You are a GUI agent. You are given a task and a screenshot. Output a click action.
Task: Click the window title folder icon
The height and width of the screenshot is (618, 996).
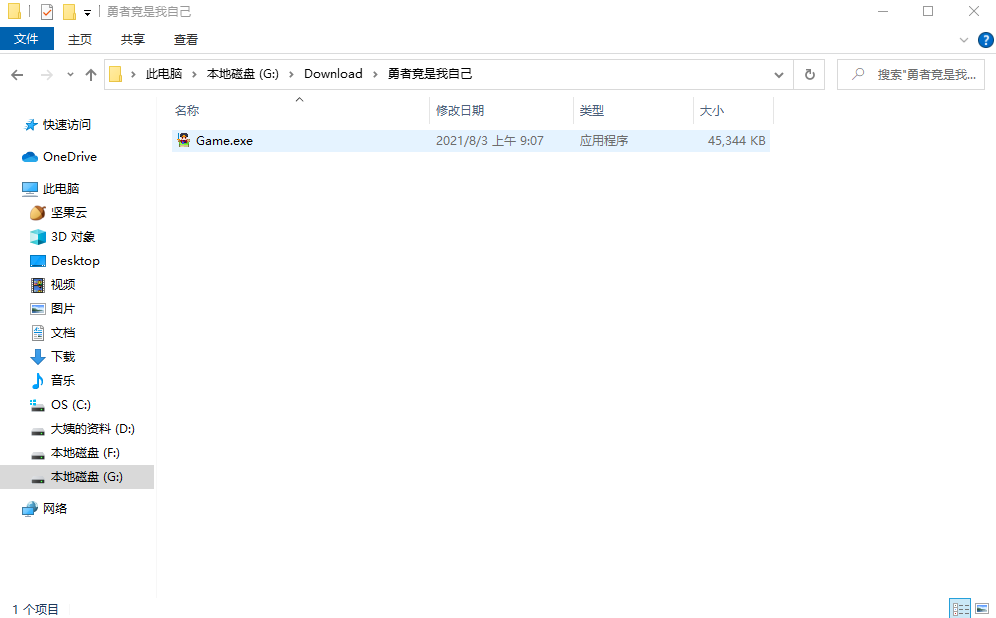(x=14, y=11)
